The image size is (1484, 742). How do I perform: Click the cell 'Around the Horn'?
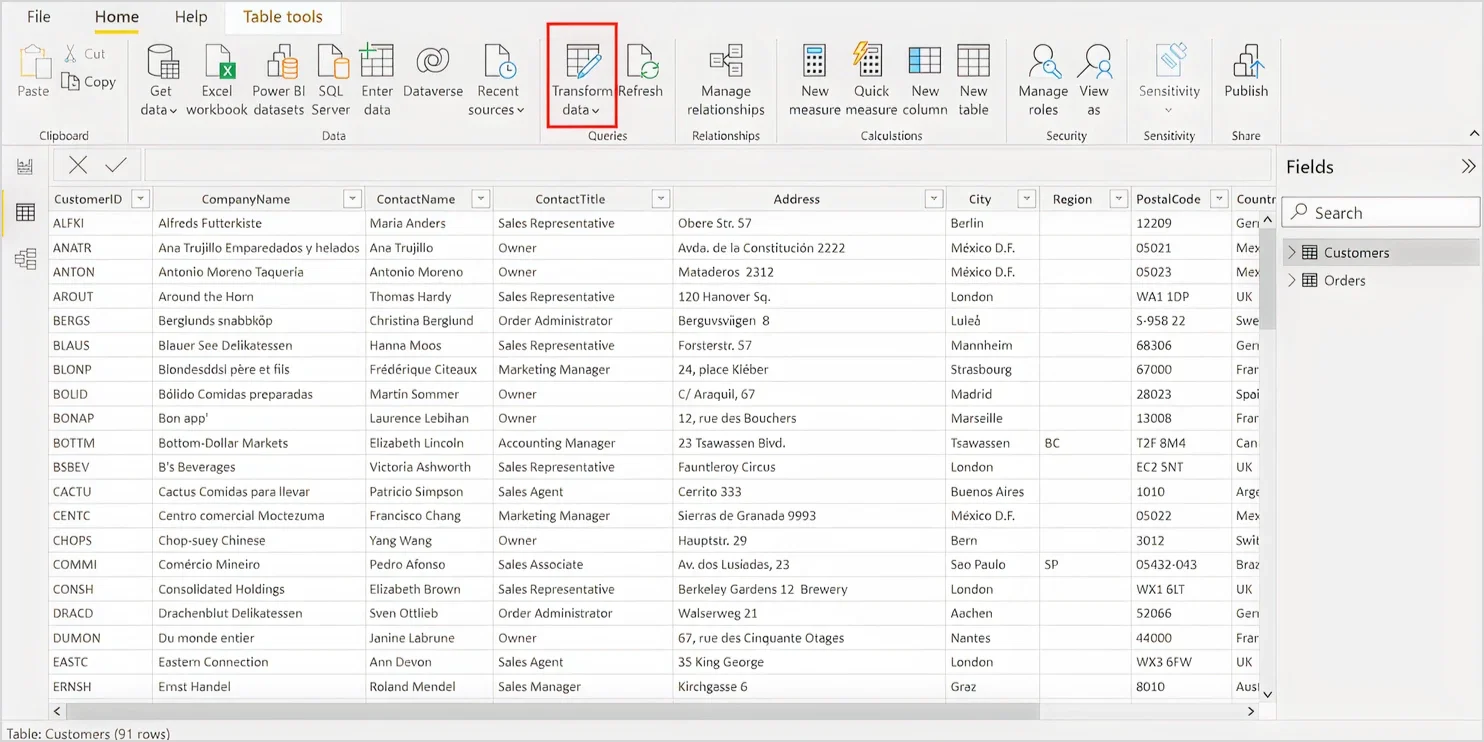[206, 297]
